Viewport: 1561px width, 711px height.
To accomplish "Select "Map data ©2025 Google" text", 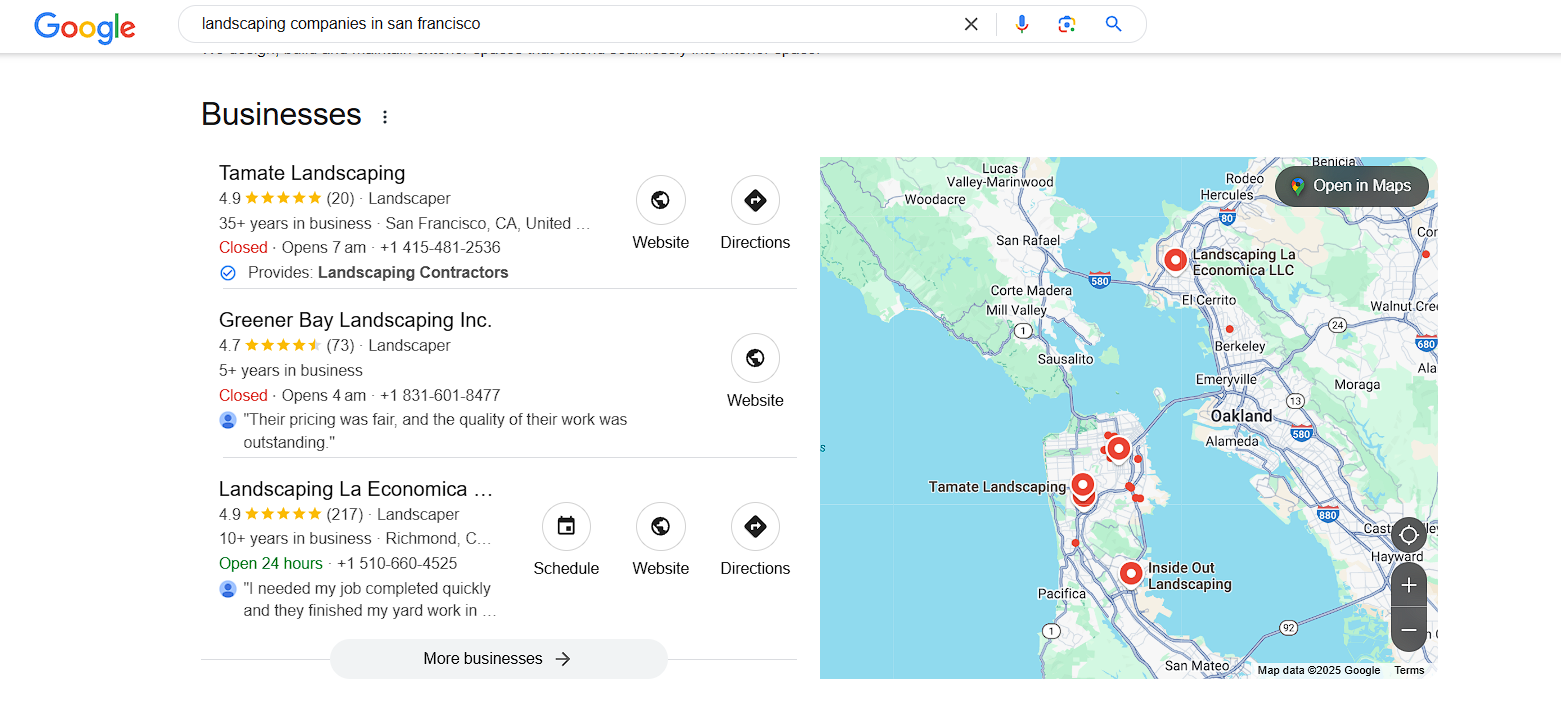I will [x=1318, y=670].
